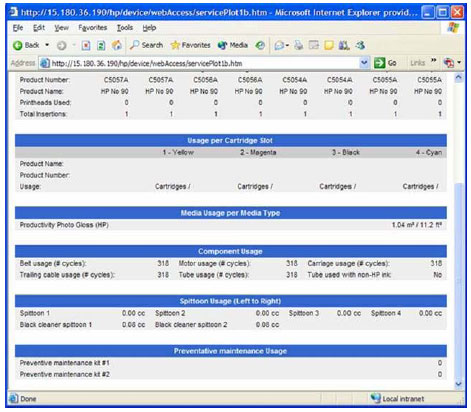Open the Mail icon in toolbar
471x412 pixels.
coord(279,45)
